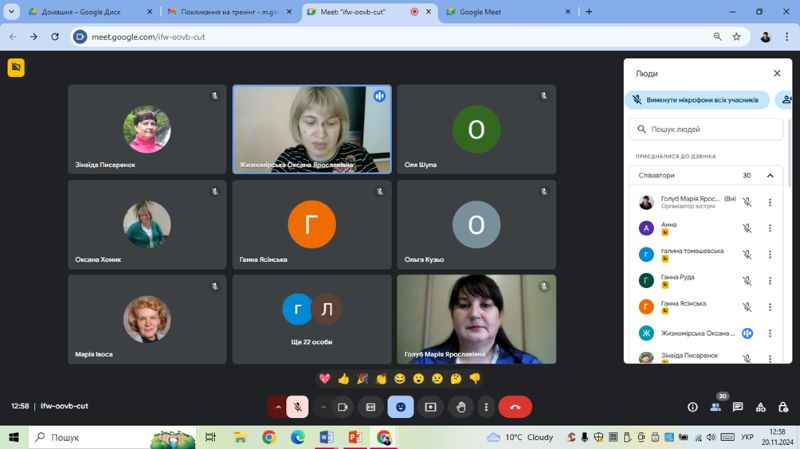Mute галина томашевська in list

(x=747, y=255)
